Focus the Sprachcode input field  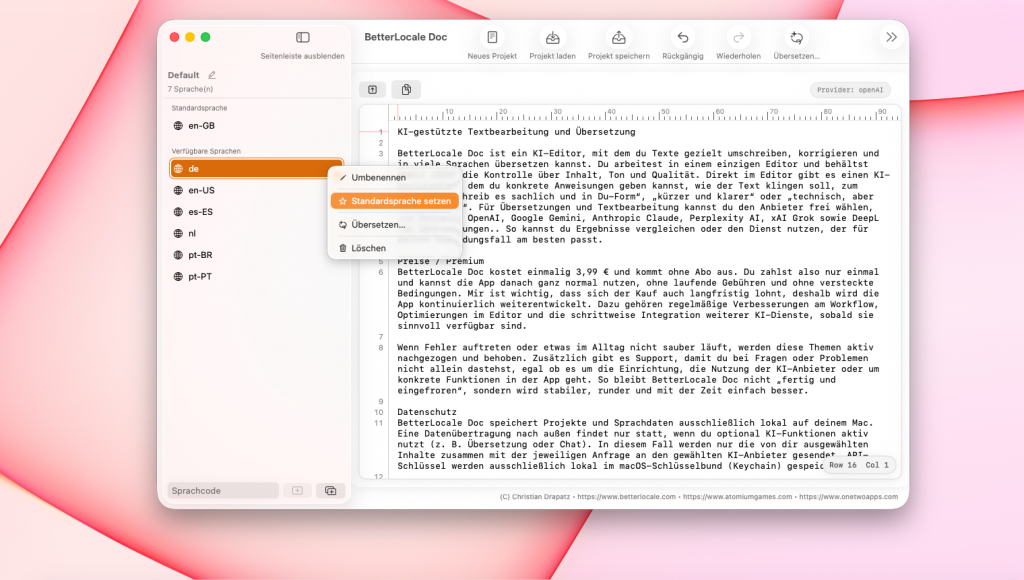(x=223, y=491)
